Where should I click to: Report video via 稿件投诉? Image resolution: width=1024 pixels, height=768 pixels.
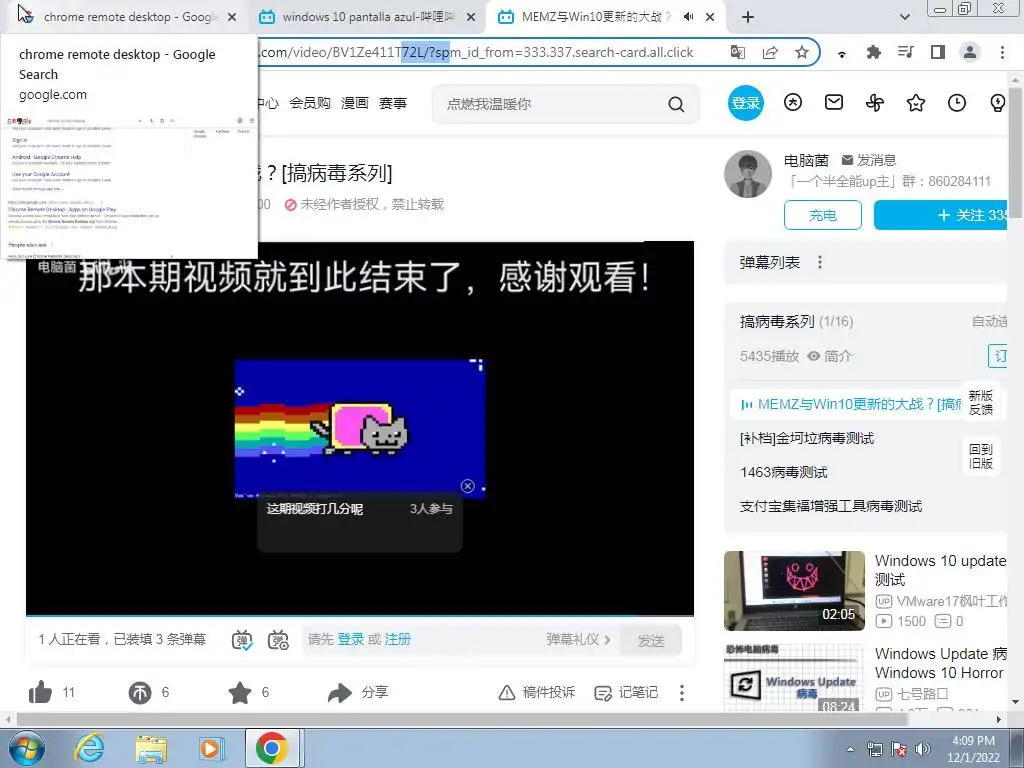coord(536,692)
